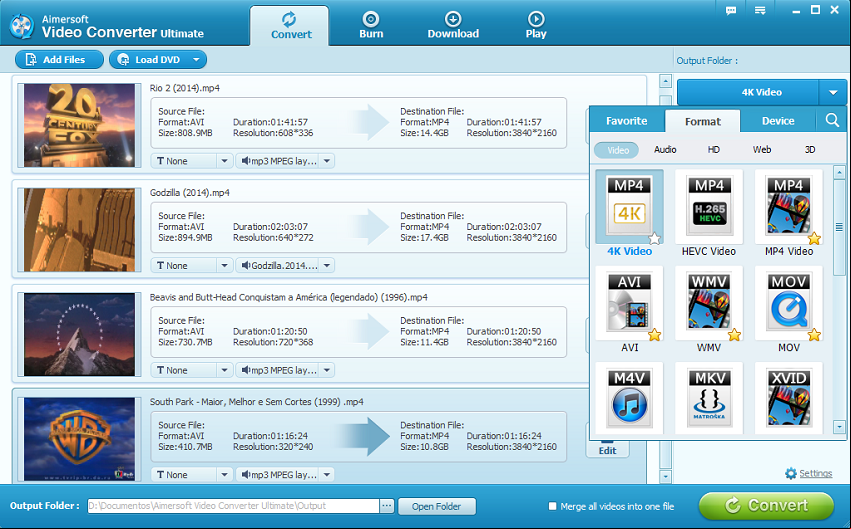Choose the HEVC Video H.265 format icon

(x=709, y=207)
